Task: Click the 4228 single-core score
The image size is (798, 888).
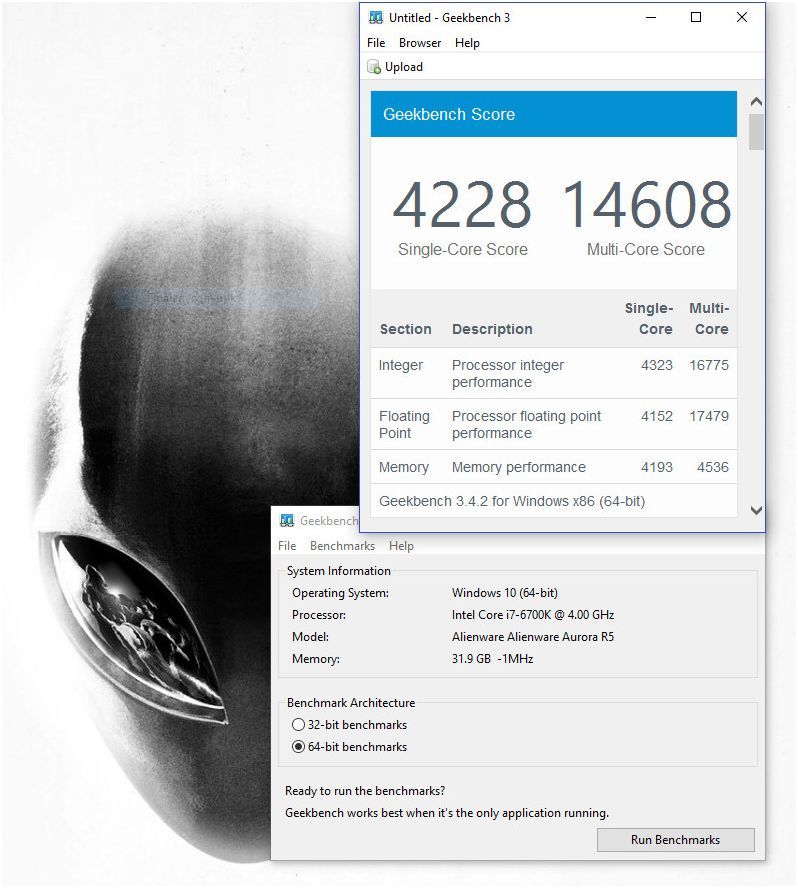Action: tap(462, 204)
